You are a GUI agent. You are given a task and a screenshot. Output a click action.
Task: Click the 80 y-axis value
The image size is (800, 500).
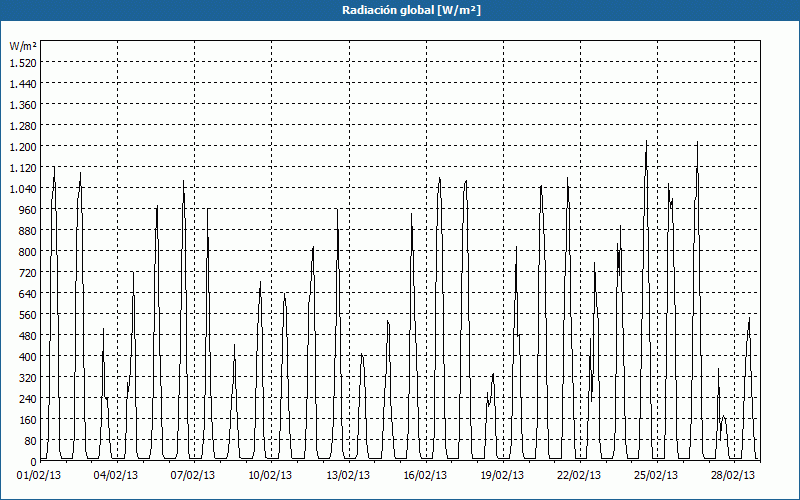pos(31,440)
